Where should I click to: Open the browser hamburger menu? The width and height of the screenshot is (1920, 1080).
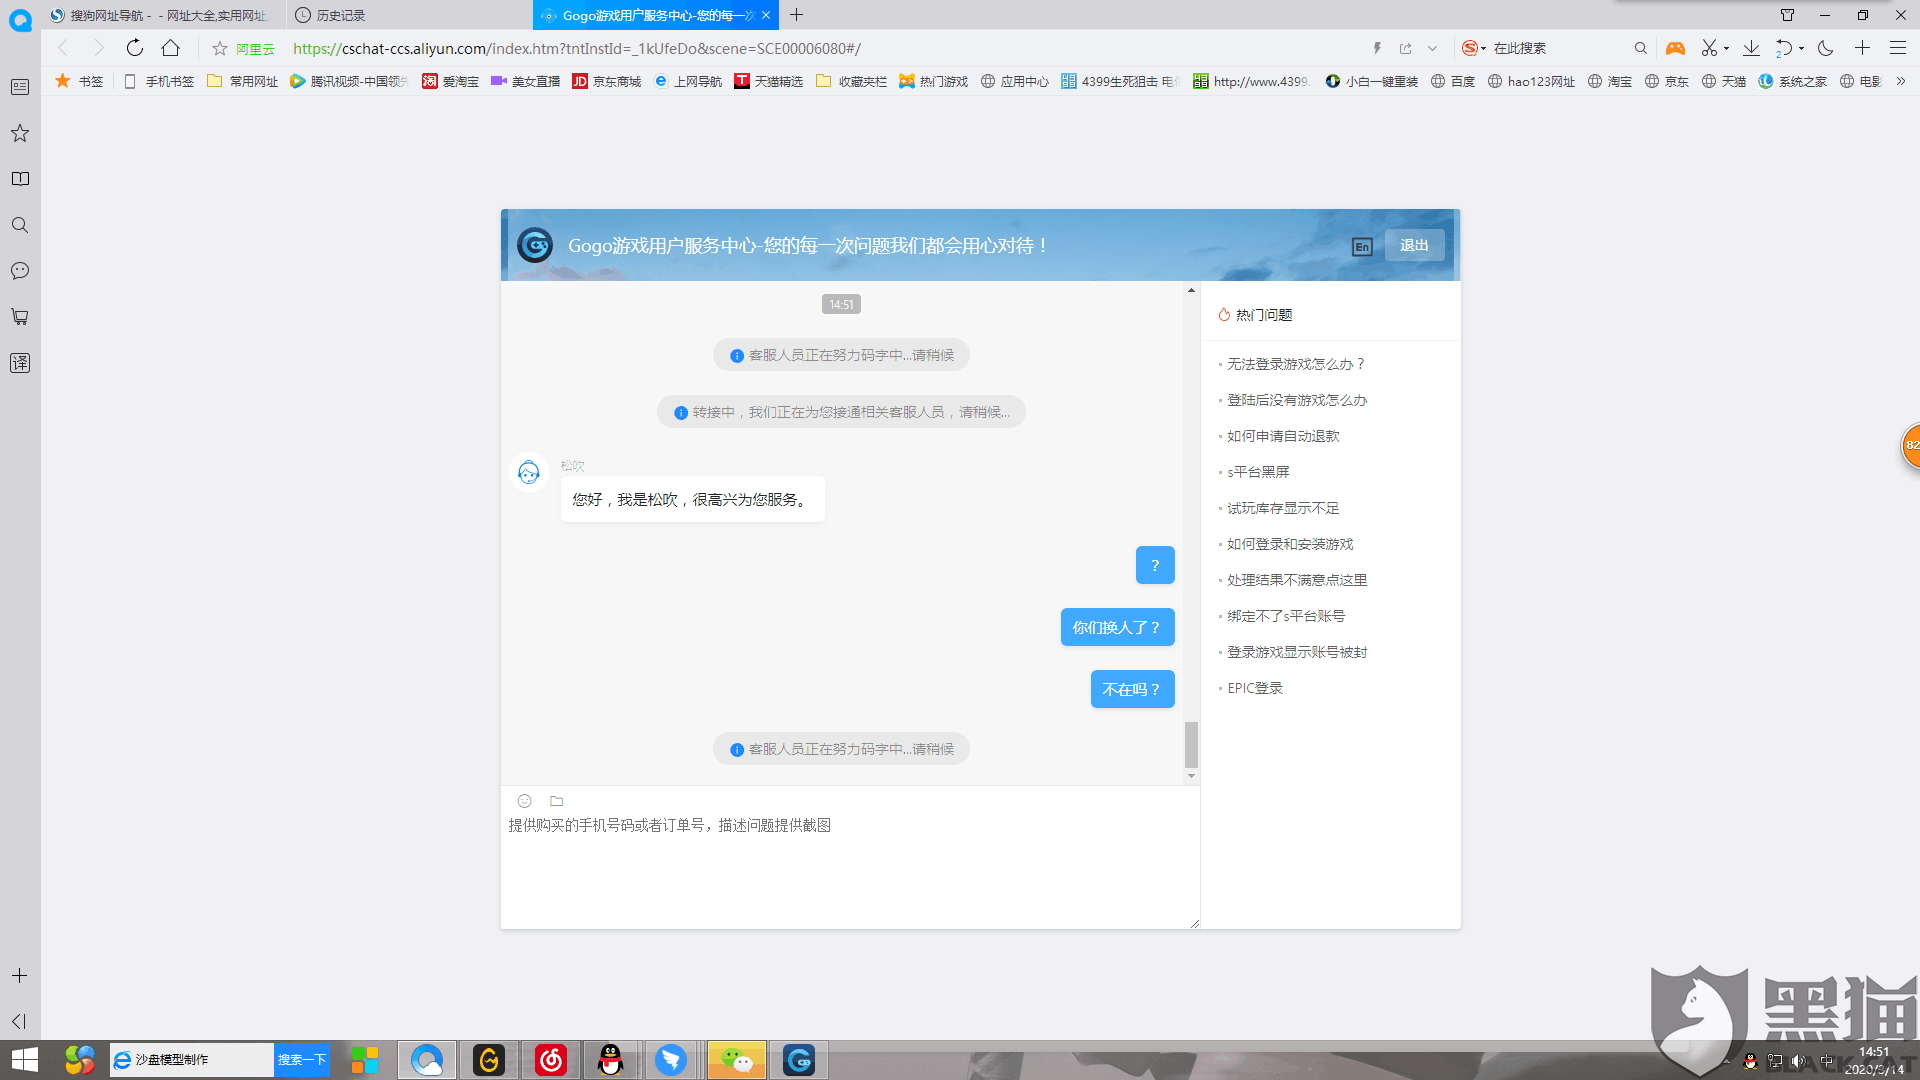(x=1896, y=47)
